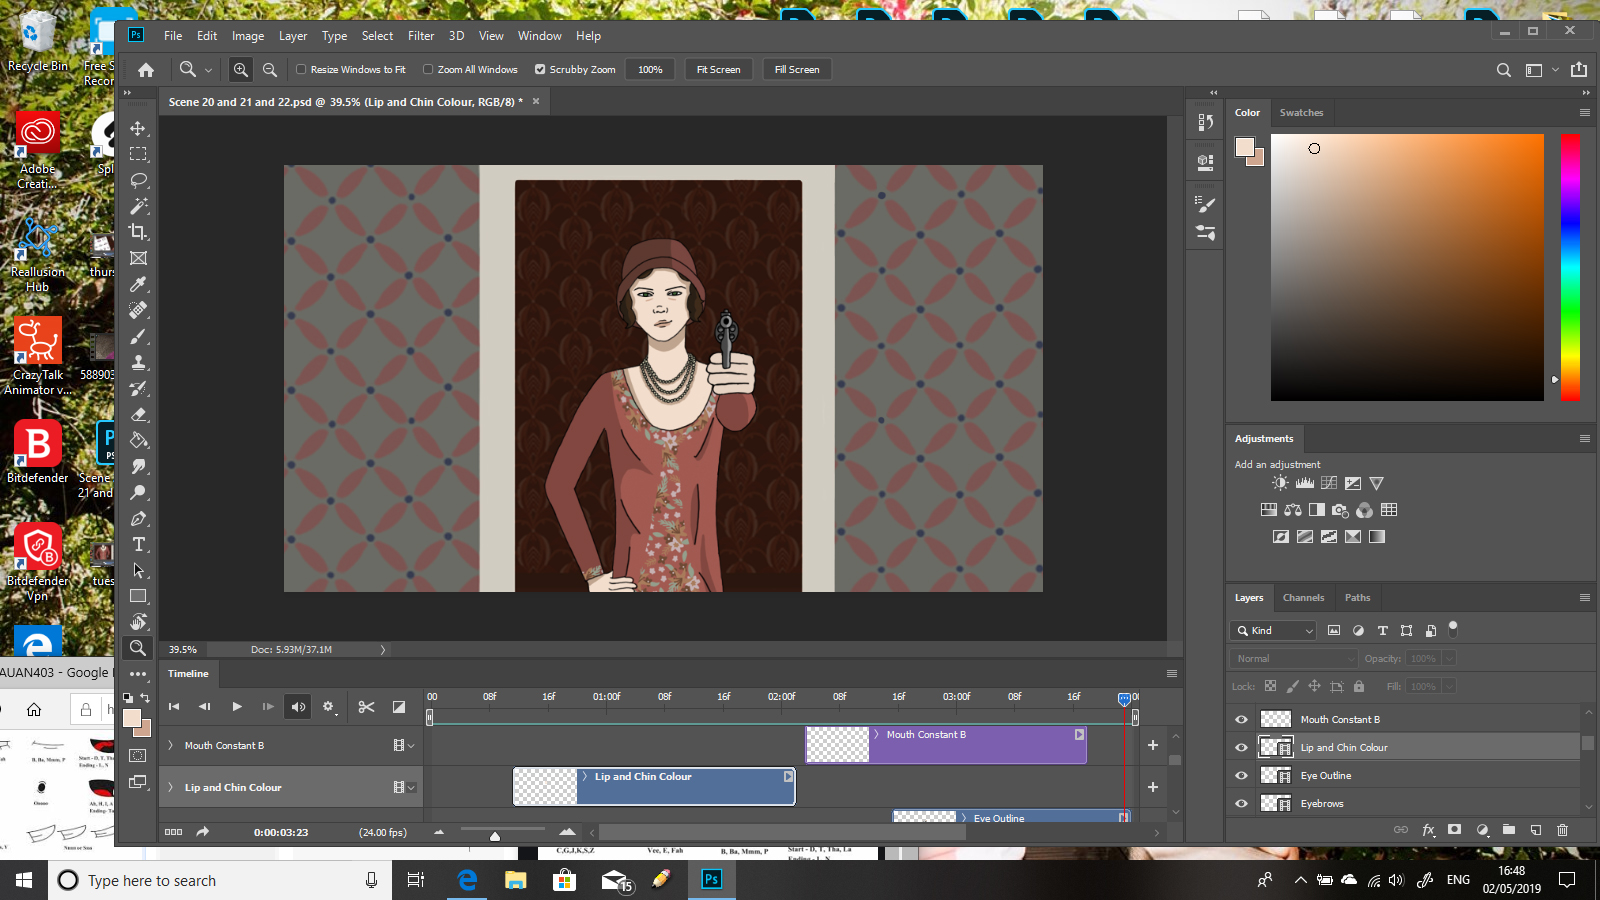Open the Filter menu
Image resolution: width=1600 pixels, height=900 pixels.
click(x=421, y=35)
